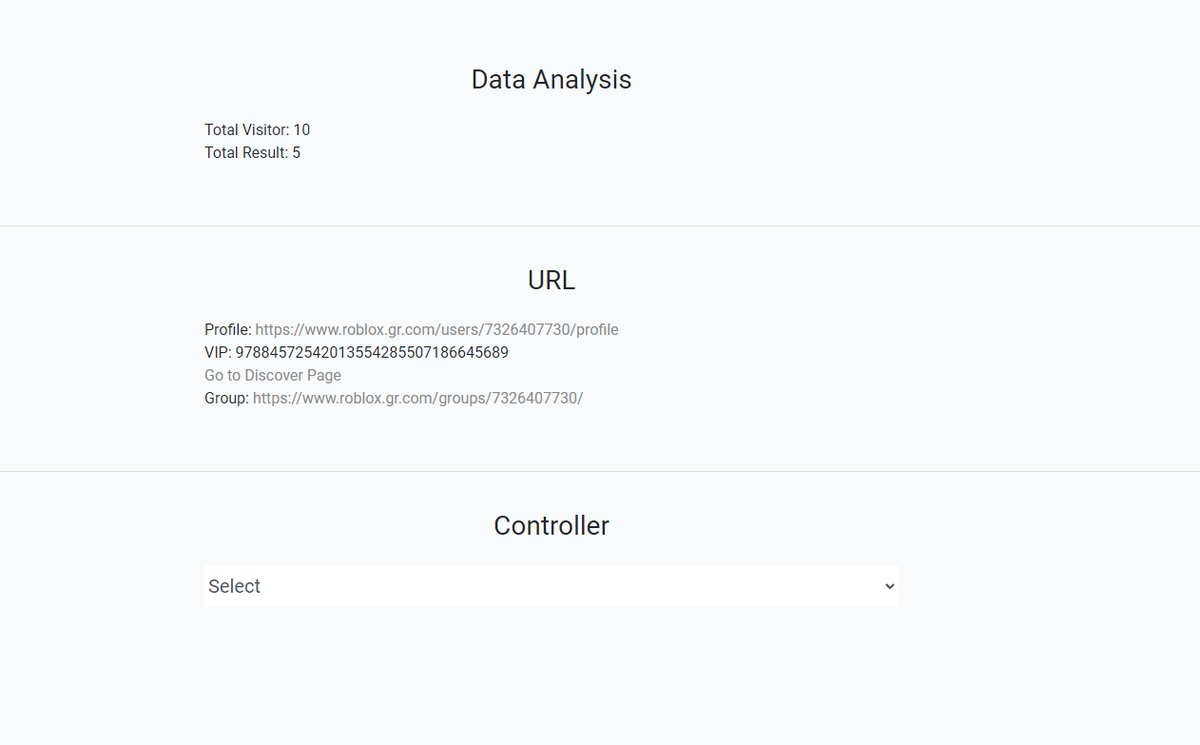Screen dimensions: 1200x745
Task: Open the Group roblox.gr.com groups link
Action: [418, 398]
